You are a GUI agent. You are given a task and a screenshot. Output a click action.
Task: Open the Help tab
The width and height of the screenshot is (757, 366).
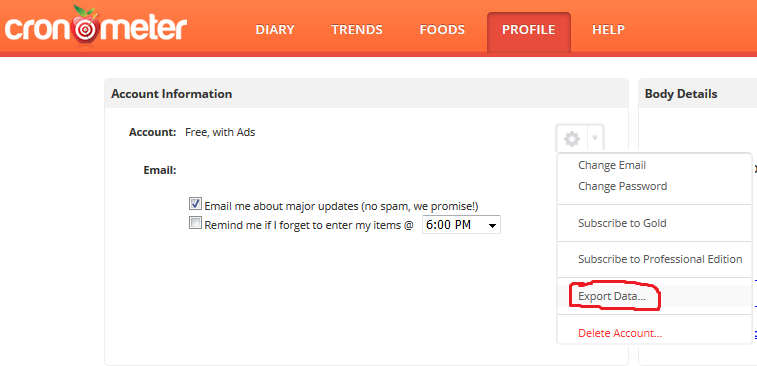608,29
